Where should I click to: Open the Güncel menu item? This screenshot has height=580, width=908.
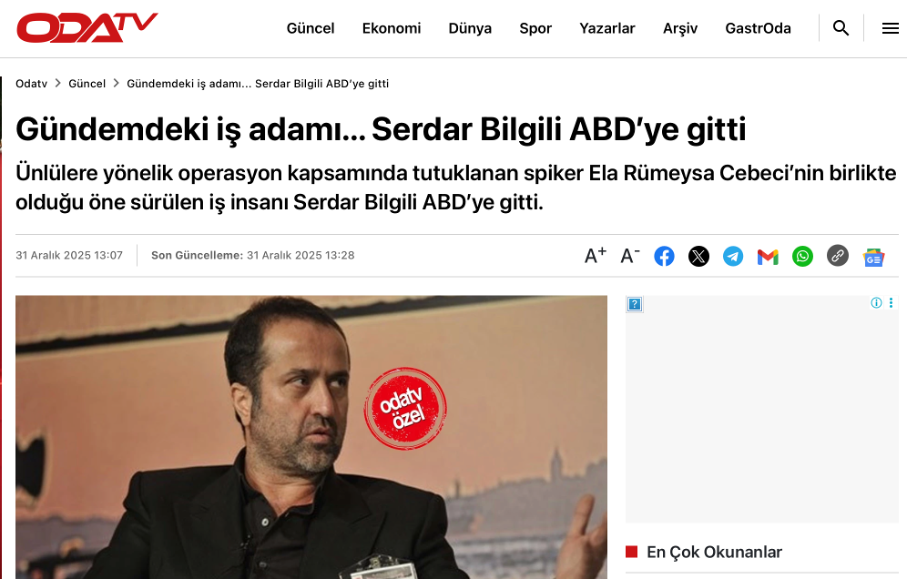[310, 28]
